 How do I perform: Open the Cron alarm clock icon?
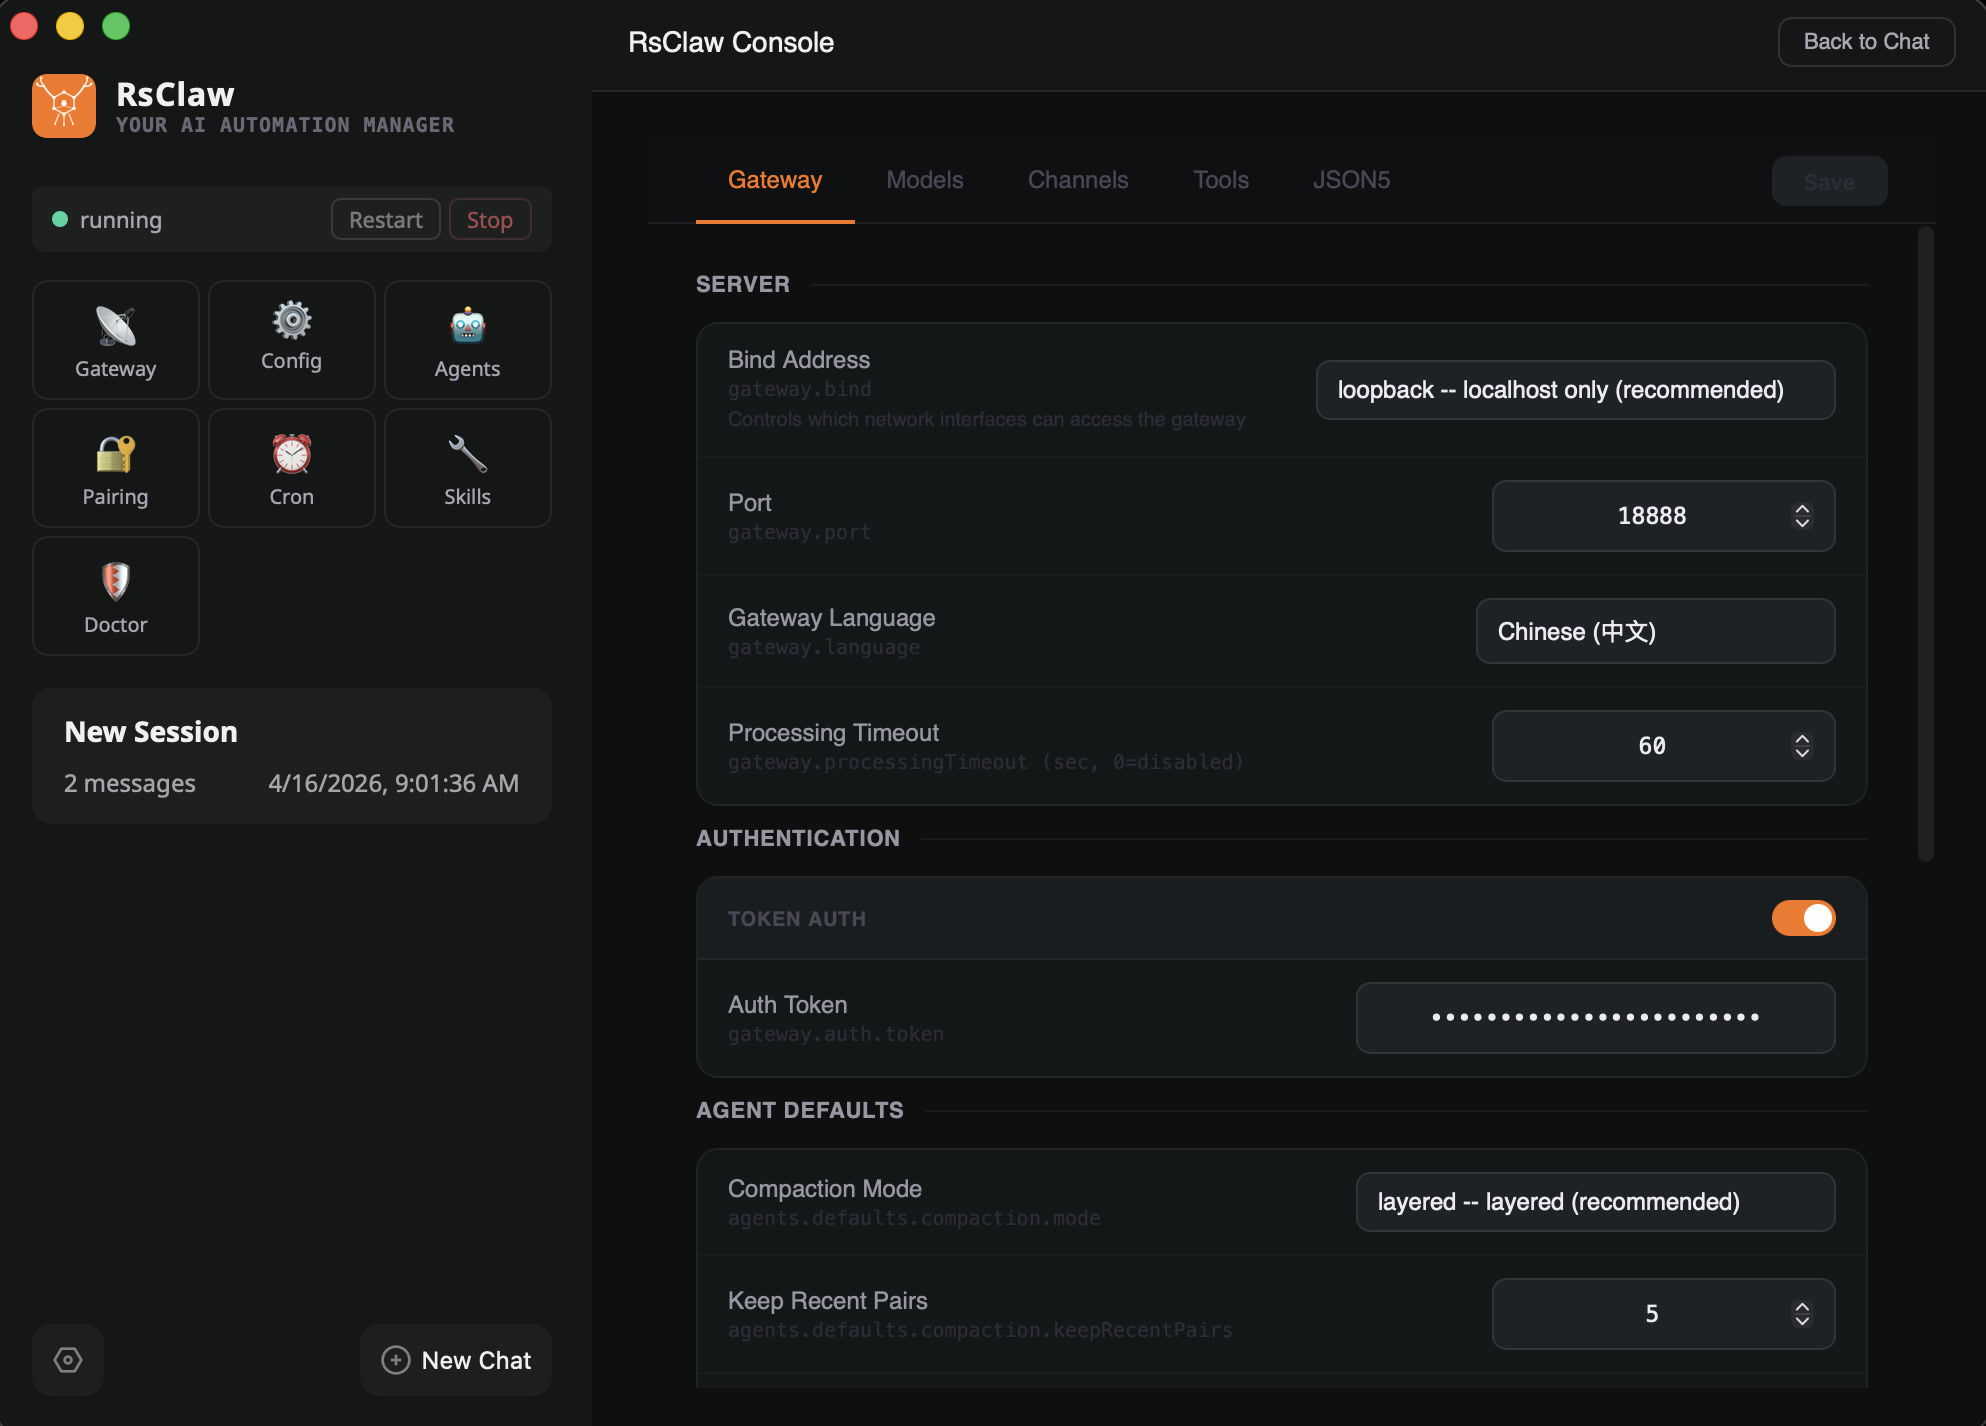coord(291,467)
